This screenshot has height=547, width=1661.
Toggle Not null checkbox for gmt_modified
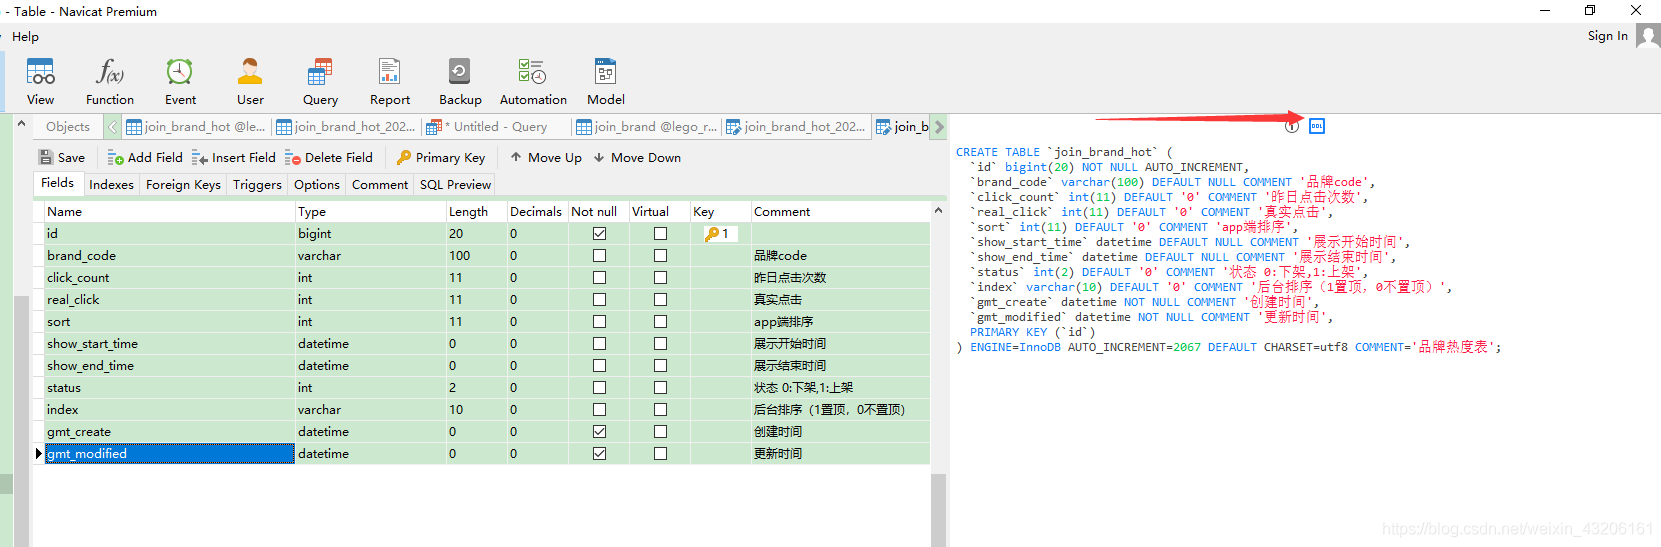(x=599, y=454)
